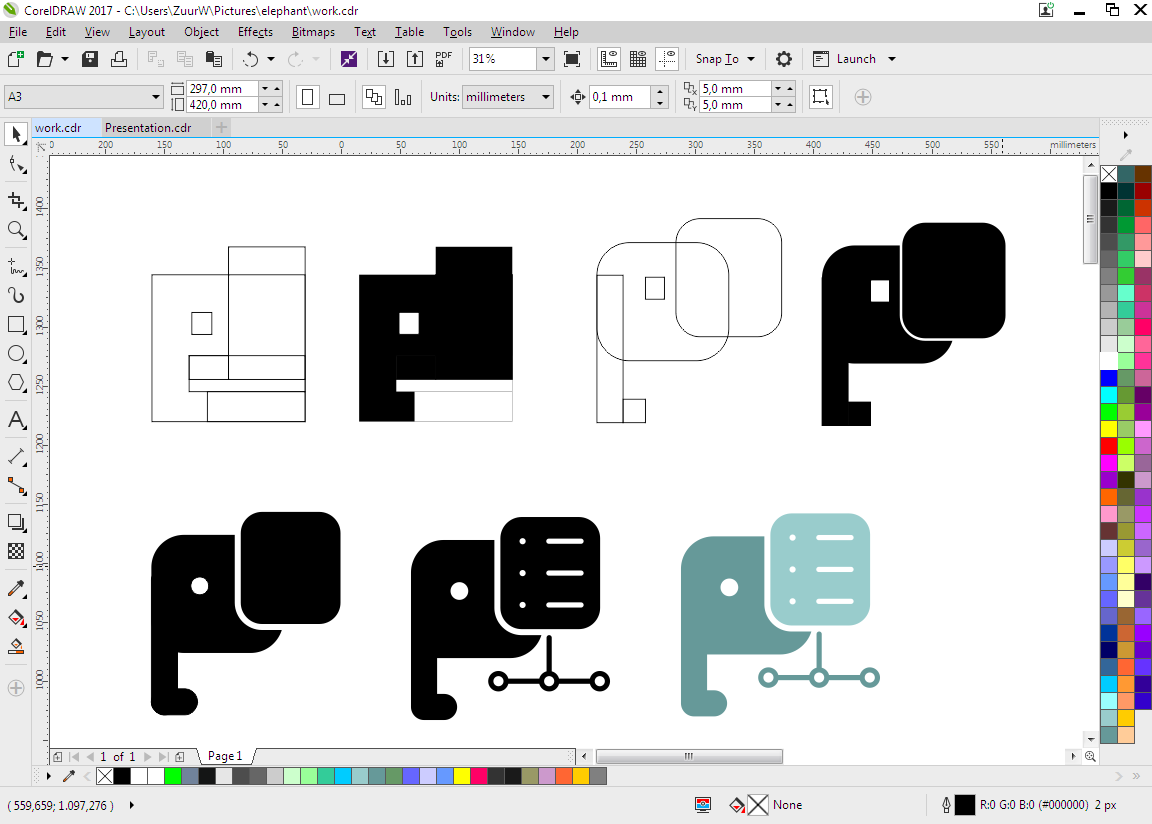Select the Parallel Dimension tool

[x=16, y=457]
